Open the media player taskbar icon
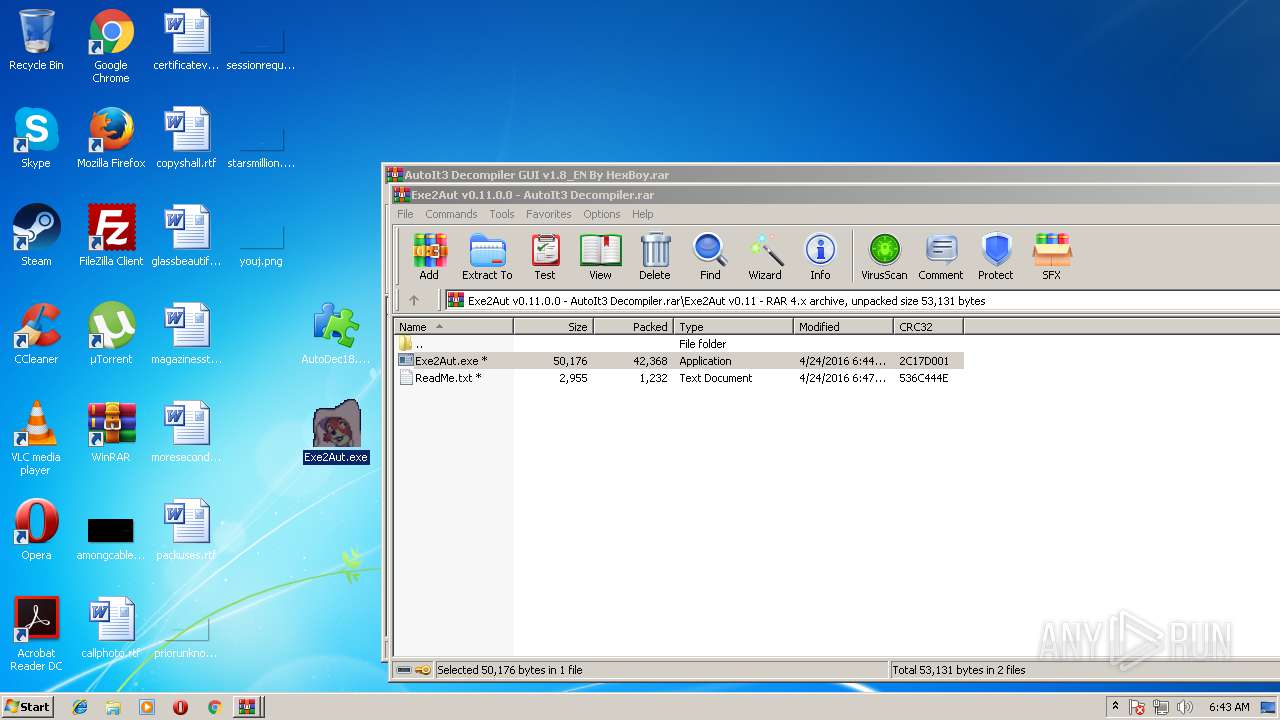Viewport: 1280px width, 720px height. click(x=147, y=707)
